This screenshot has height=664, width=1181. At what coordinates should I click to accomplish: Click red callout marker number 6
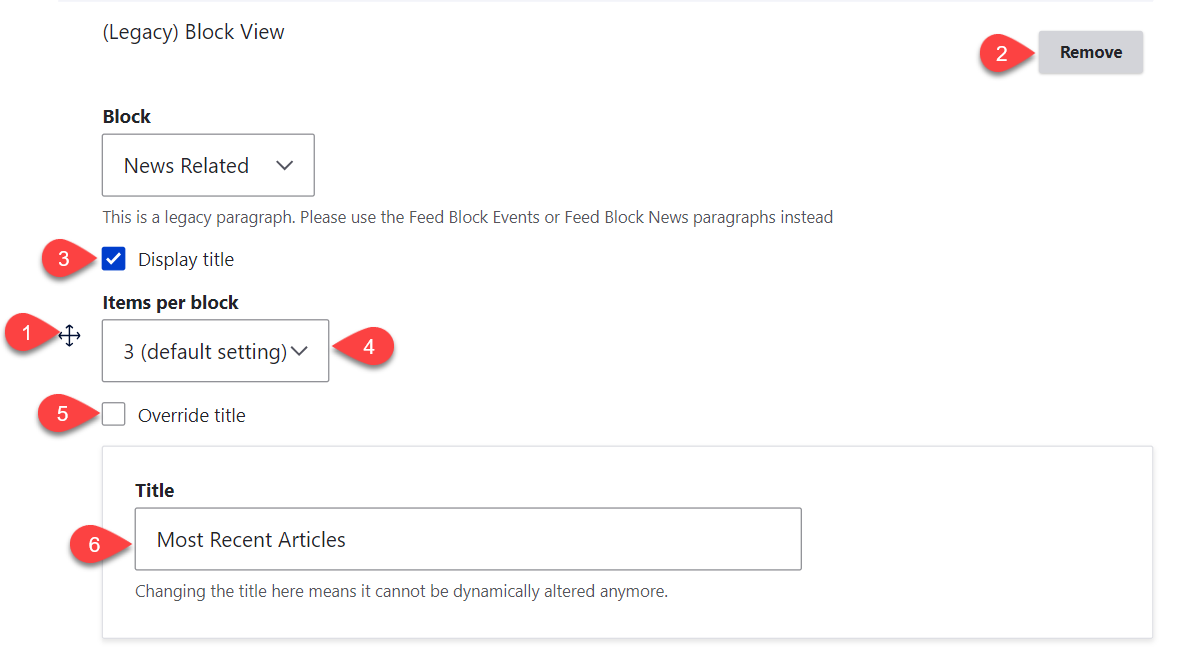[x=95, y=545]
